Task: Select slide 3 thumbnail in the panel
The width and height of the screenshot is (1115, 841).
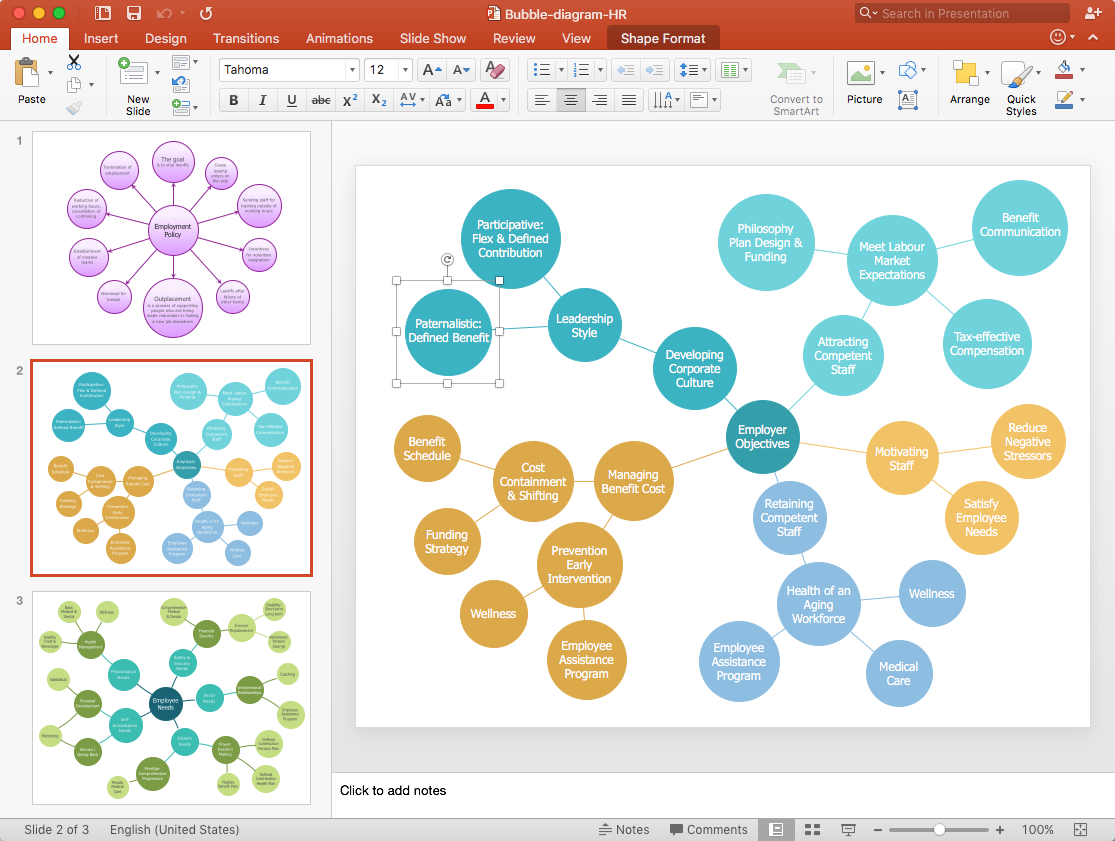Action: pyautogui.click(x=171, y=697)
